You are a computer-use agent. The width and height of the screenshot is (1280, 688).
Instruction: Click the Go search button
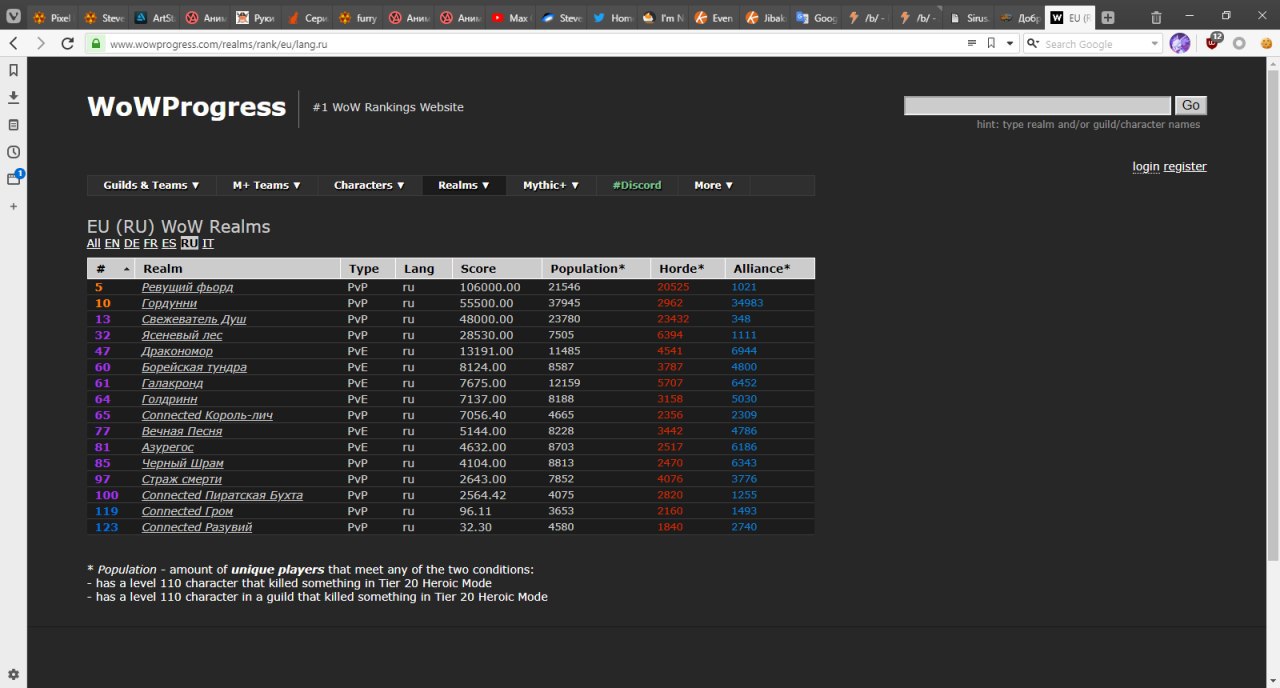1190,105
